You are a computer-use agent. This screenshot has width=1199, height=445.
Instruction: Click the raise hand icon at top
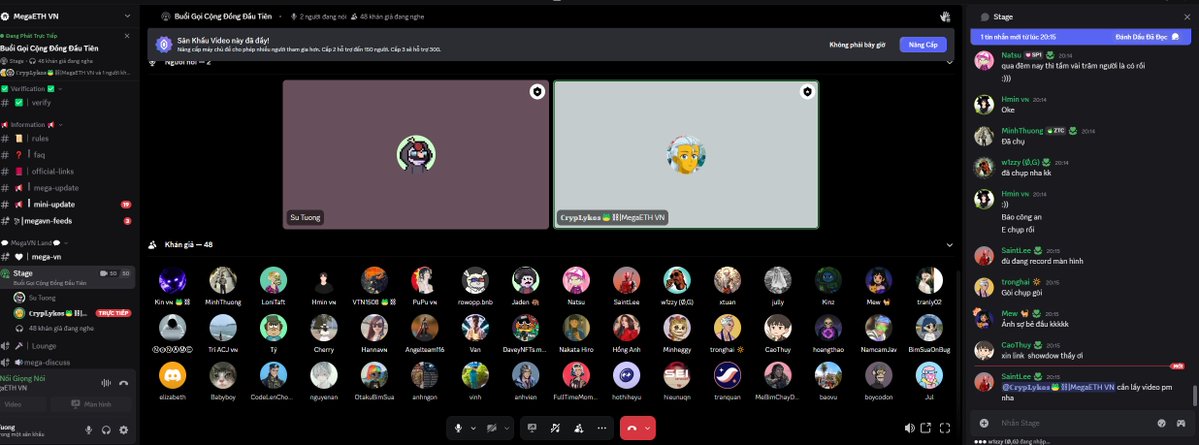click(x=944, y=16)
